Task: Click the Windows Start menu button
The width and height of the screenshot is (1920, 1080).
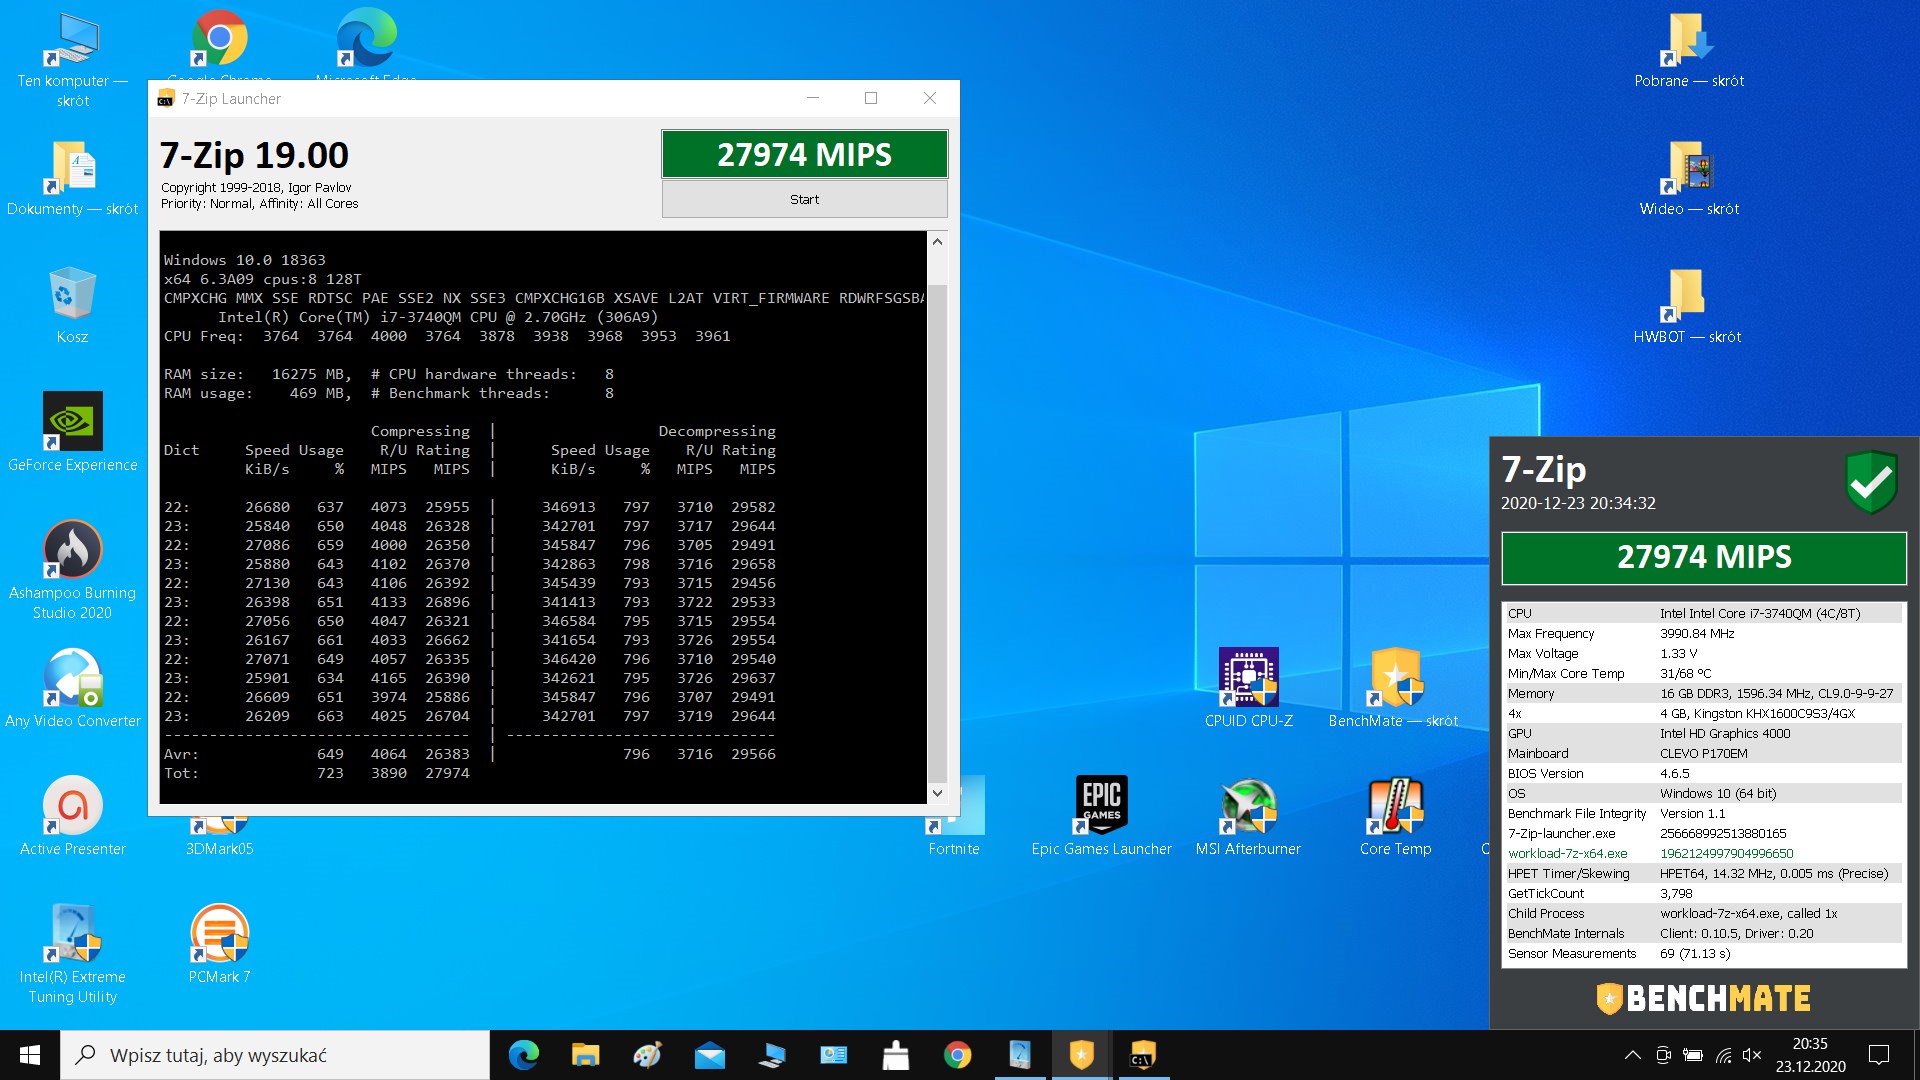Action: click(x=30, y=1055)
